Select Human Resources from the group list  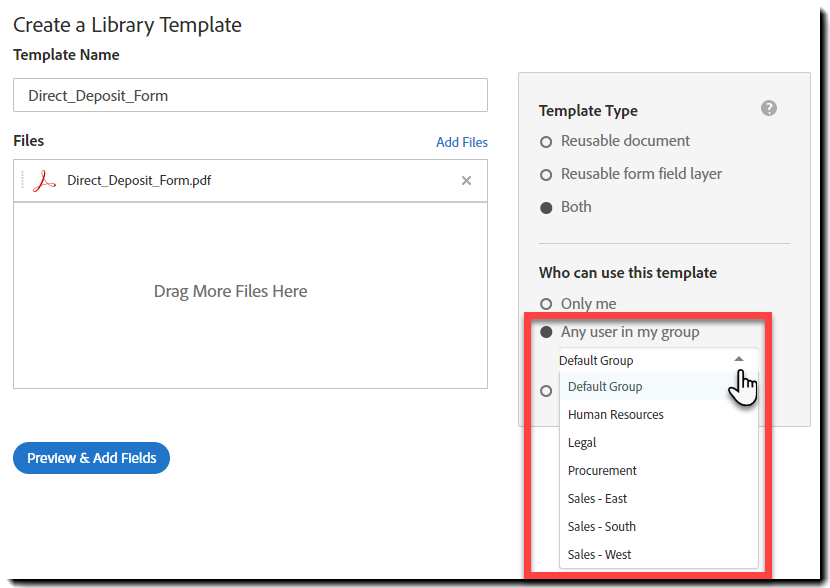click(x=615, y=415)
